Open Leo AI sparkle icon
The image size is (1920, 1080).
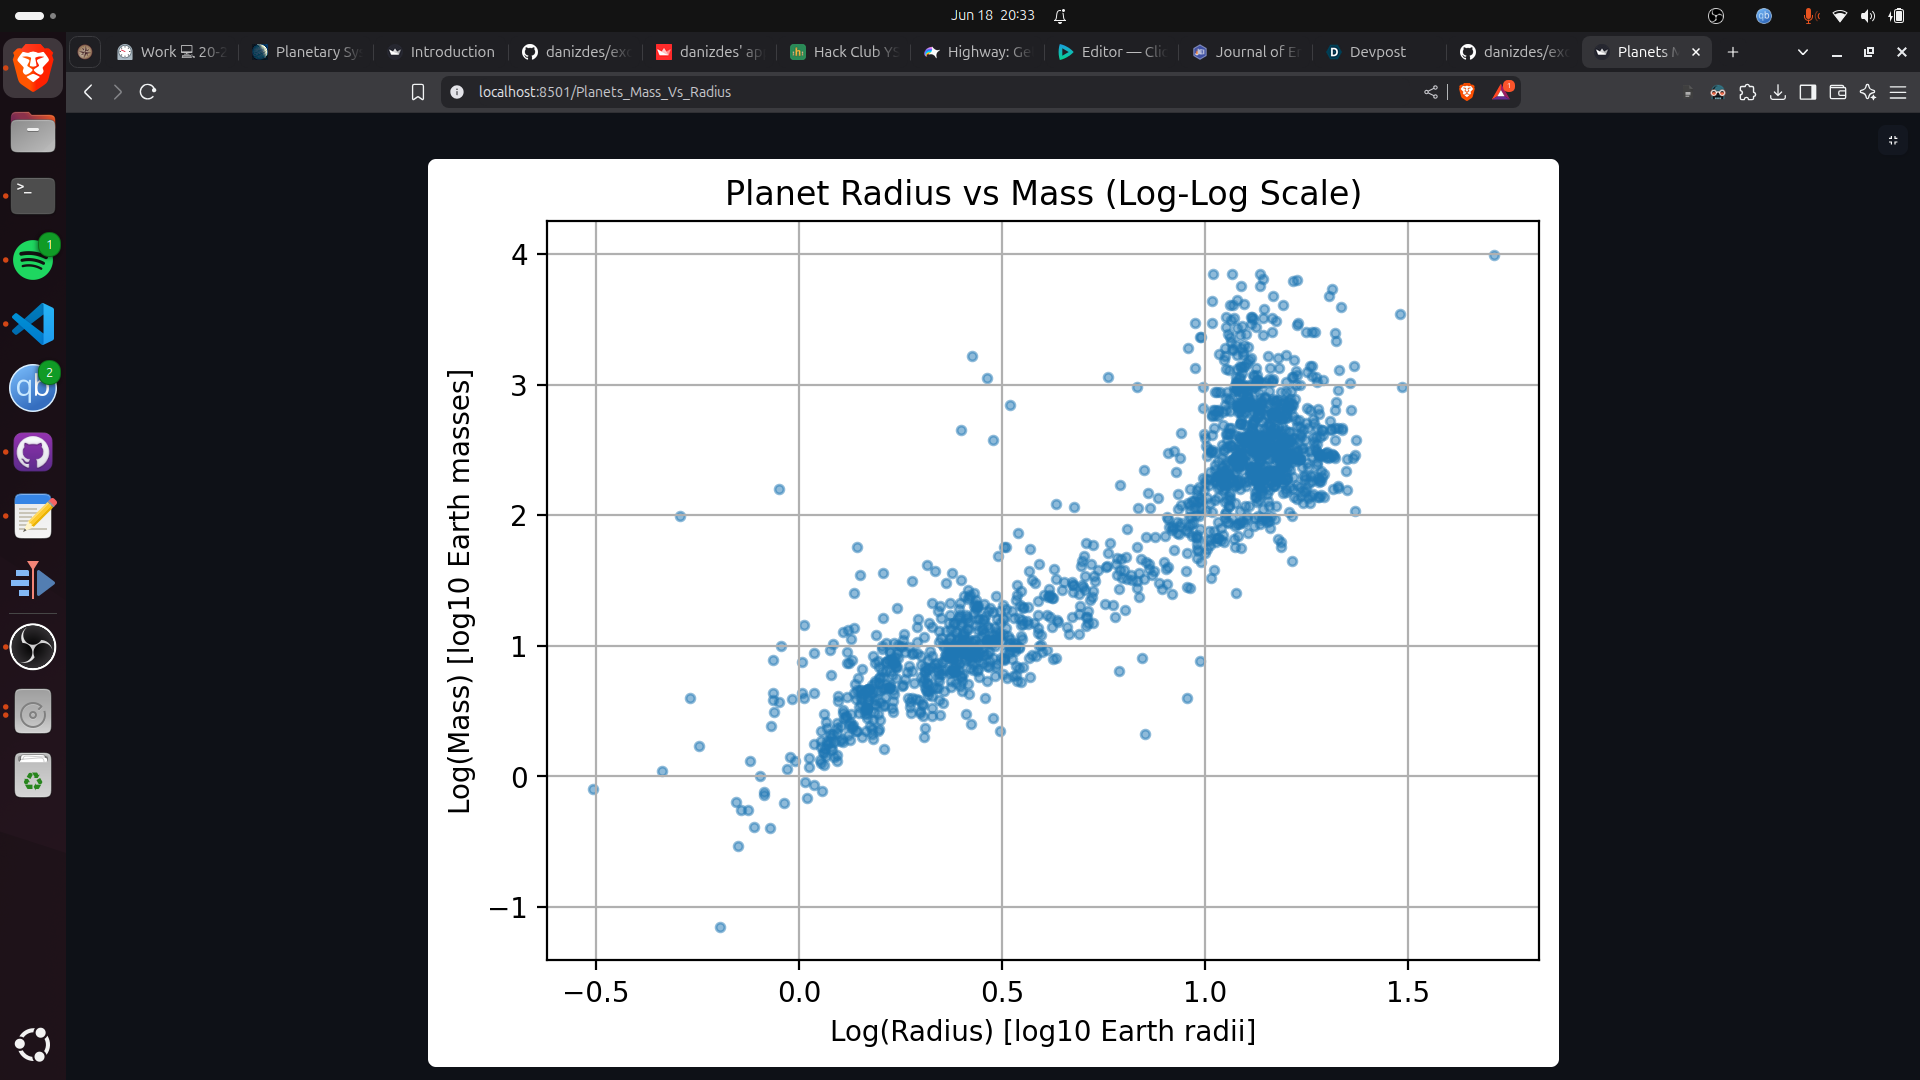tap(1868, 92)
